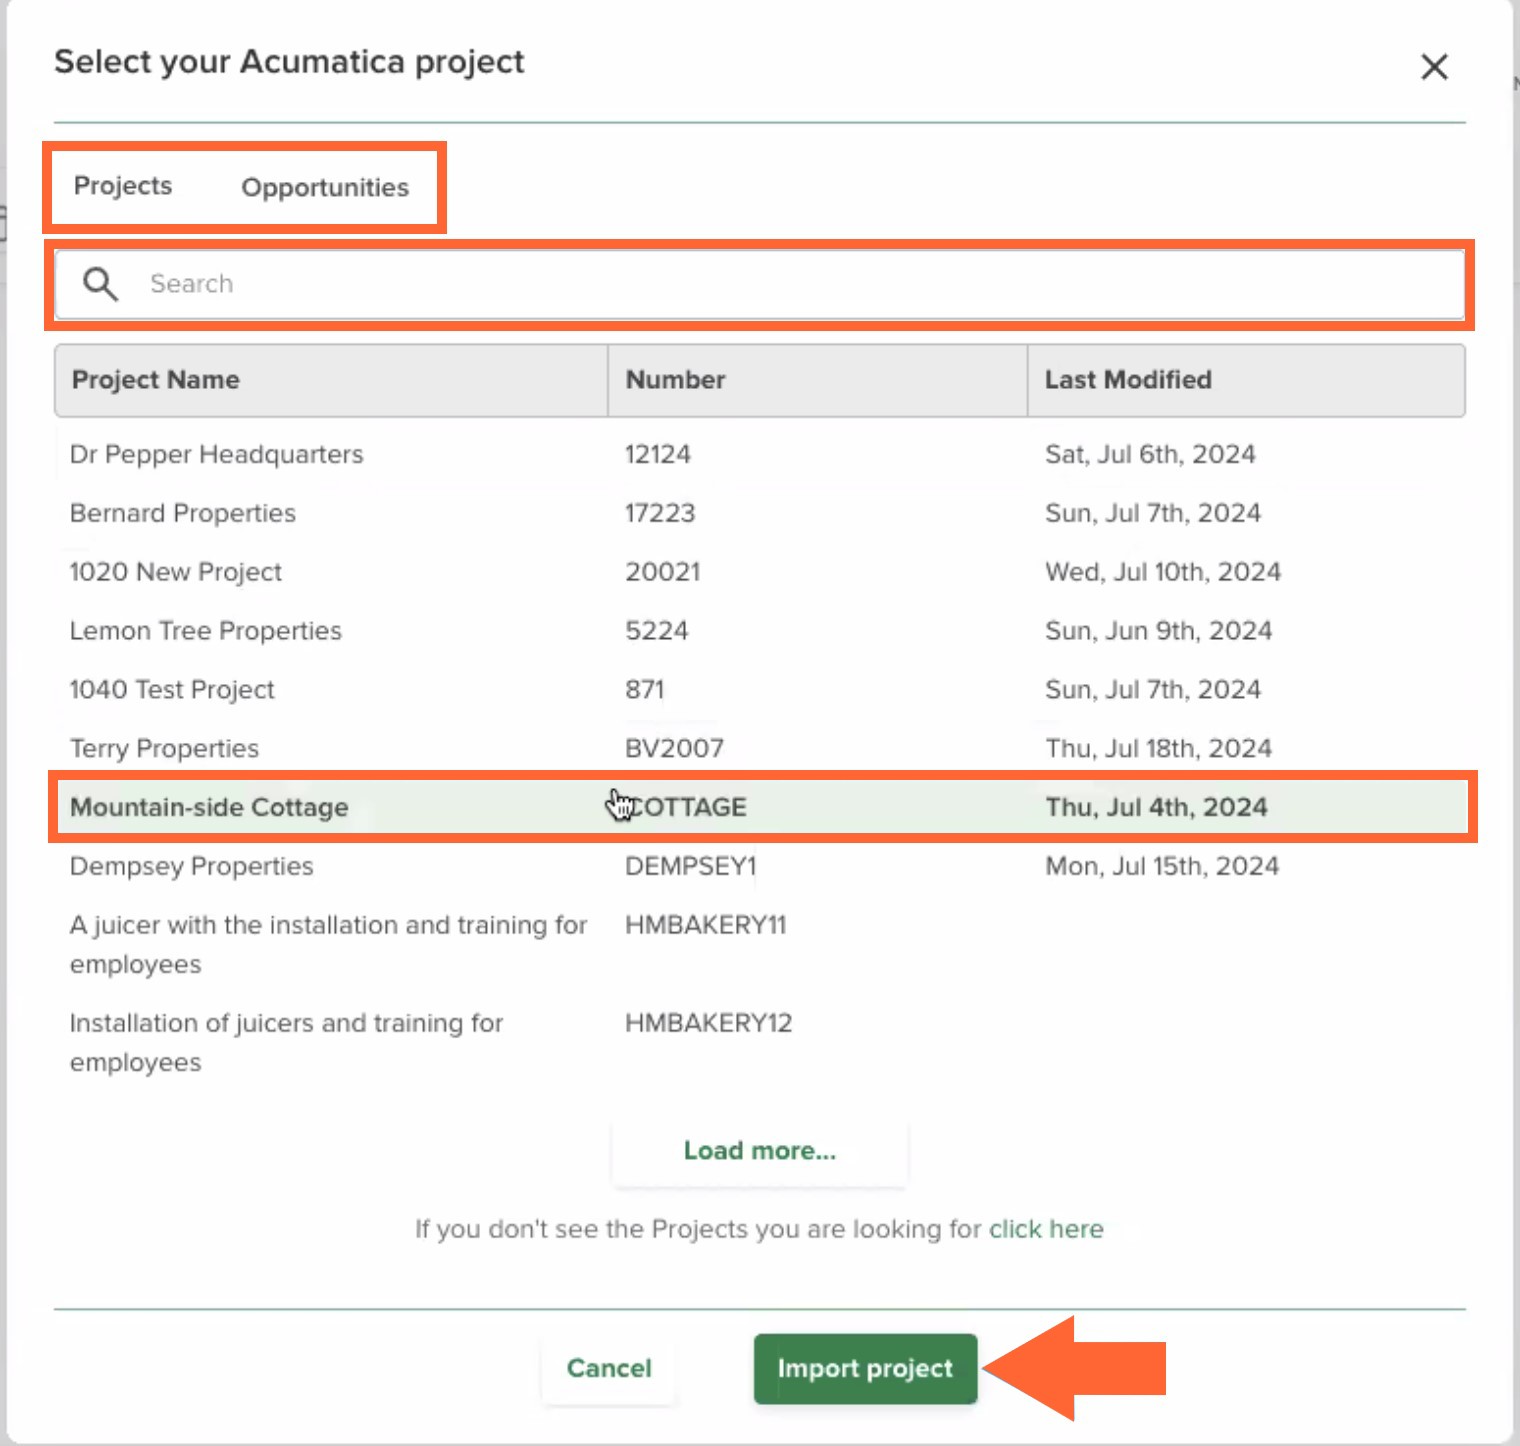The height and width of the screenshot is (1446, 1520).
Task: Select the Mountain-side Cottage project
Action: tap(760, 807)
